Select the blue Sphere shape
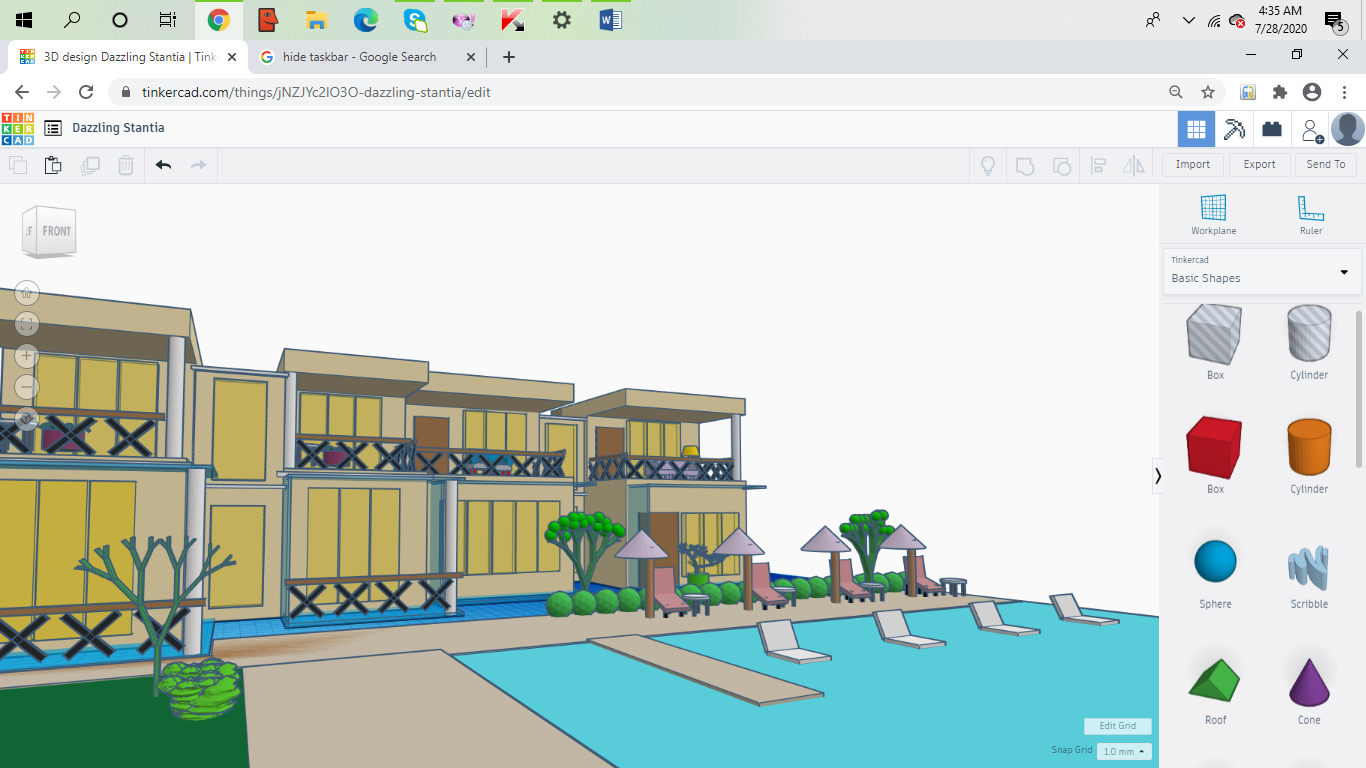The height and width of the screenshot is (768, 1366). tap(1215, 563)
